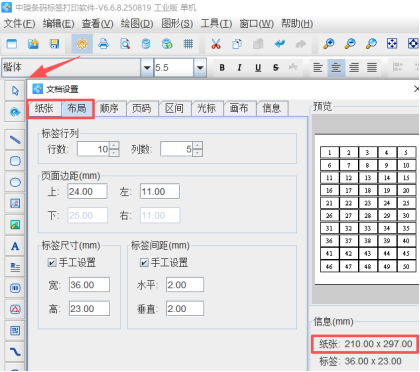Select the barcode tool in sidebar
420x372 pixels.
click(x=15, y=288)
